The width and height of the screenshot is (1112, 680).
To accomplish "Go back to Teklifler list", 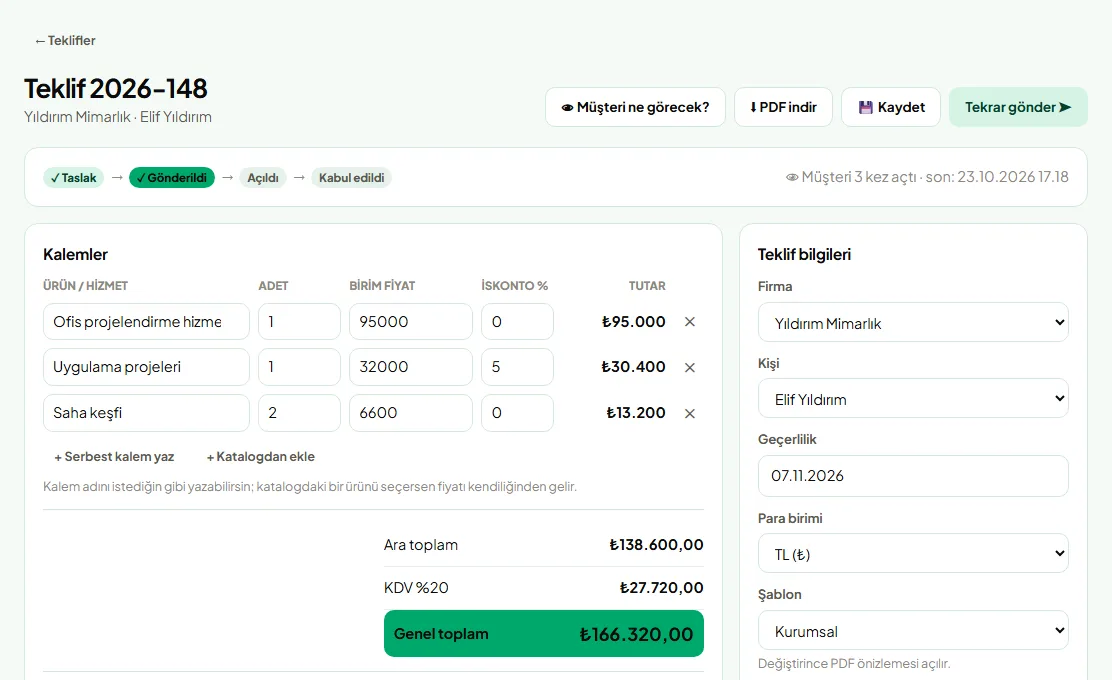I will 65,40.
